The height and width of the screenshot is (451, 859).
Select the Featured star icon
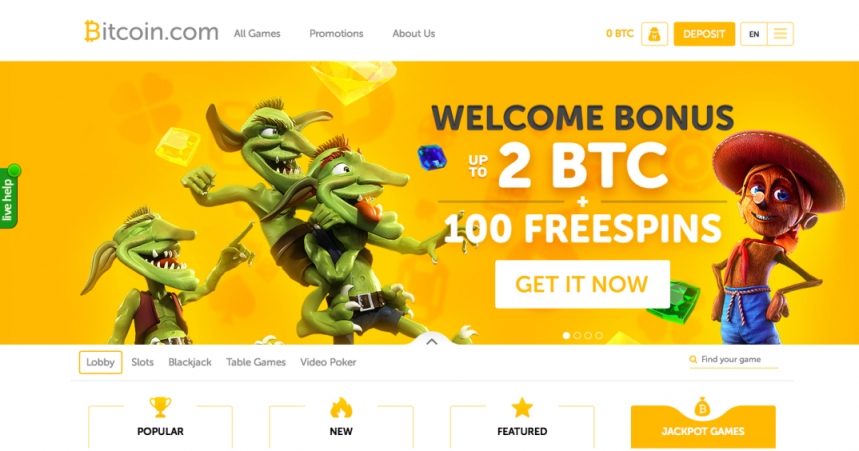coord(522,407)
